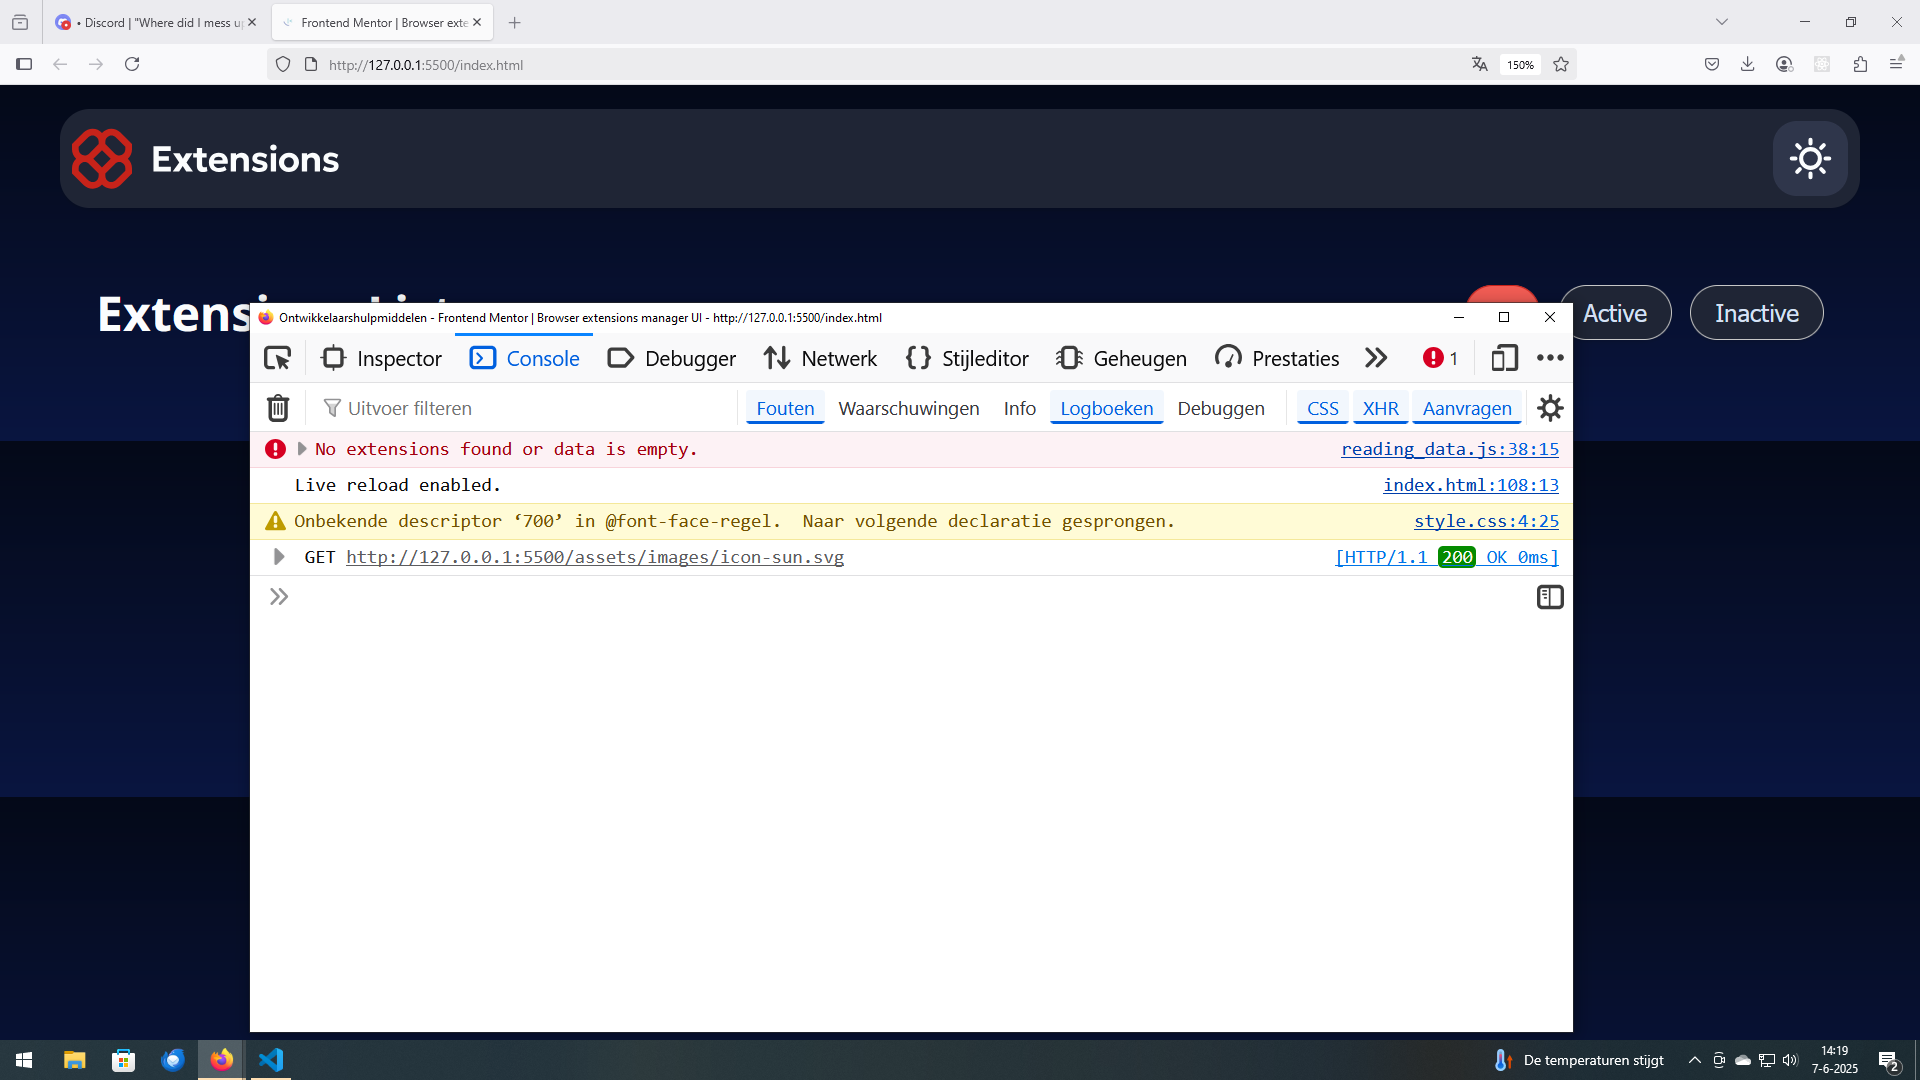This screenshot has width=1920, height=1080.
Task: Open console settings gear icon
Action: point(1550,408)
